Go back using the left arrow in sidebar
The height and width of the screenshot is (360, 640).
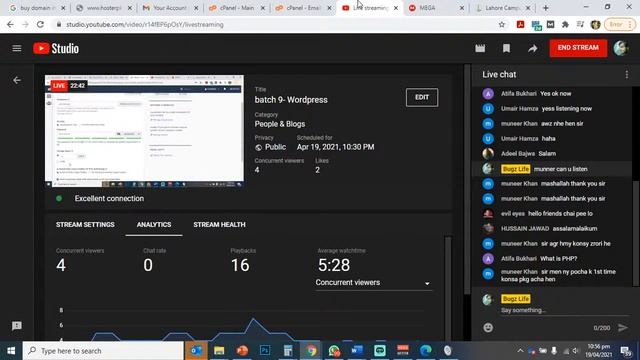click(x=17, y=80)
